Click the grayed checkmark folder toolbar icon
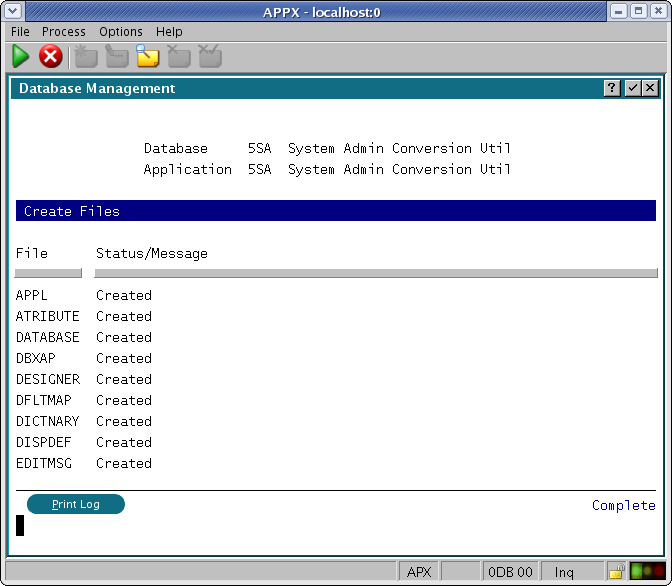The image size is (672, 586). tap(210, 57)
